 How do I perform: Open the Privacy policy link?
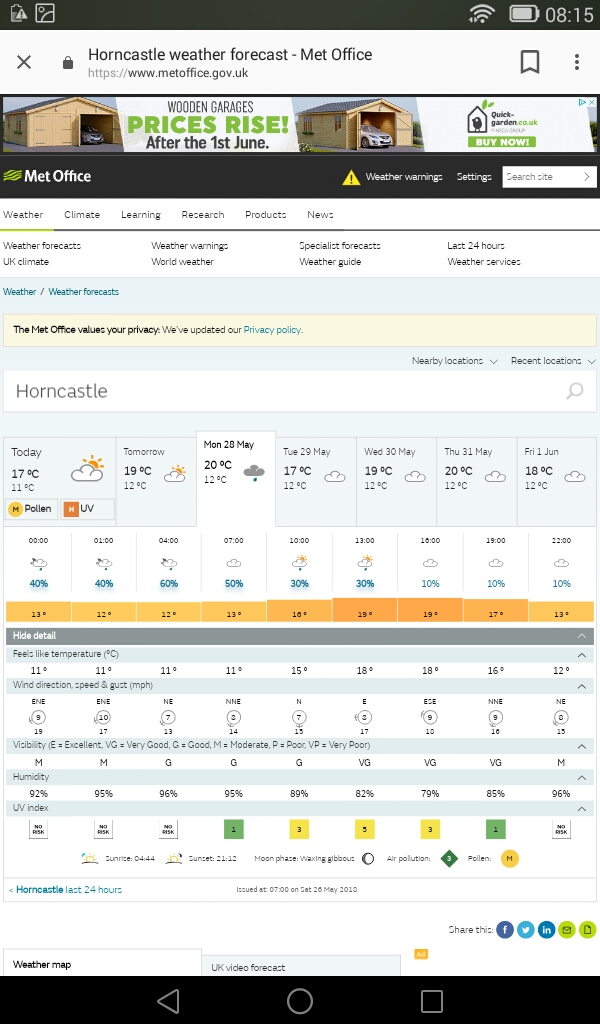point(273,330)
